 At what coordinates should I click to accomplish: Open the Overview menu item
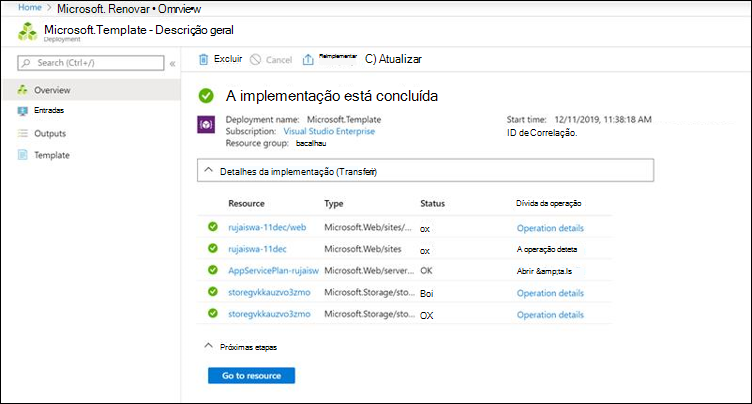click(x=91, y=90)
